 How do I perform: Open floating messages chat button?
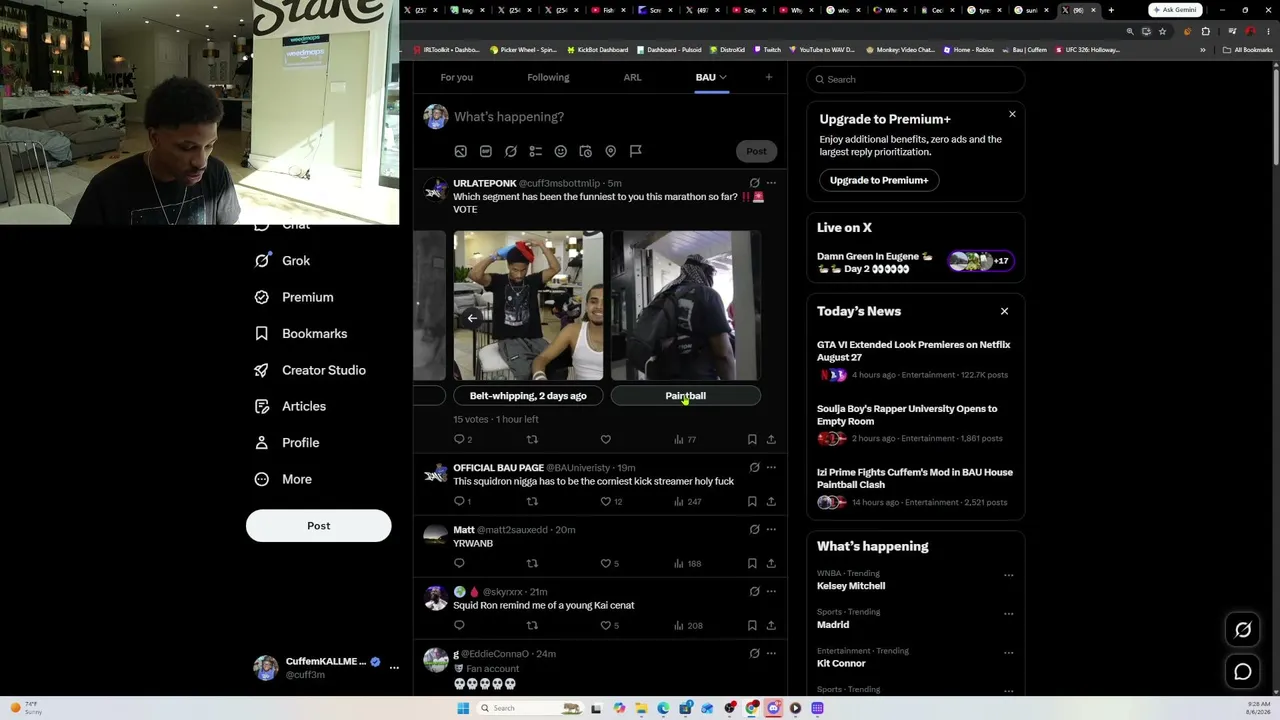point(1243,672)
